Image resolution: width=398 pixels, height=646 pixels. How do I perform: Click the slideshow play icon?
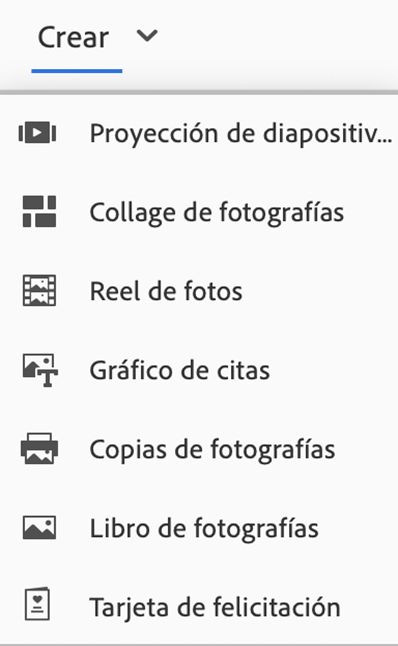coord(37,133)
